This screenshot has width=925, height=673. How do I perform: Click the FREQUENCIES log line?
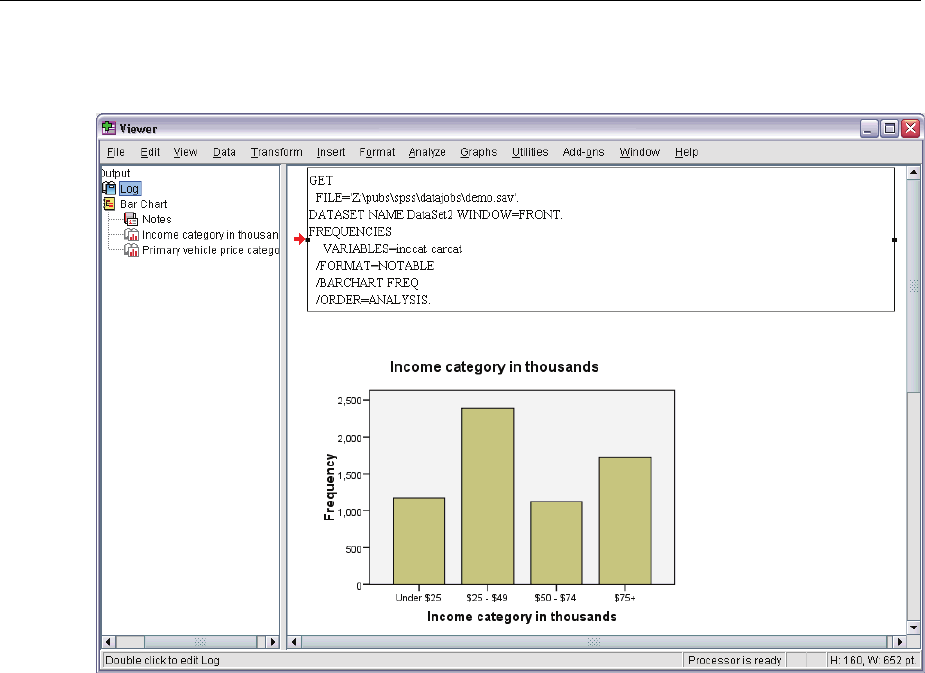point(350,232)
